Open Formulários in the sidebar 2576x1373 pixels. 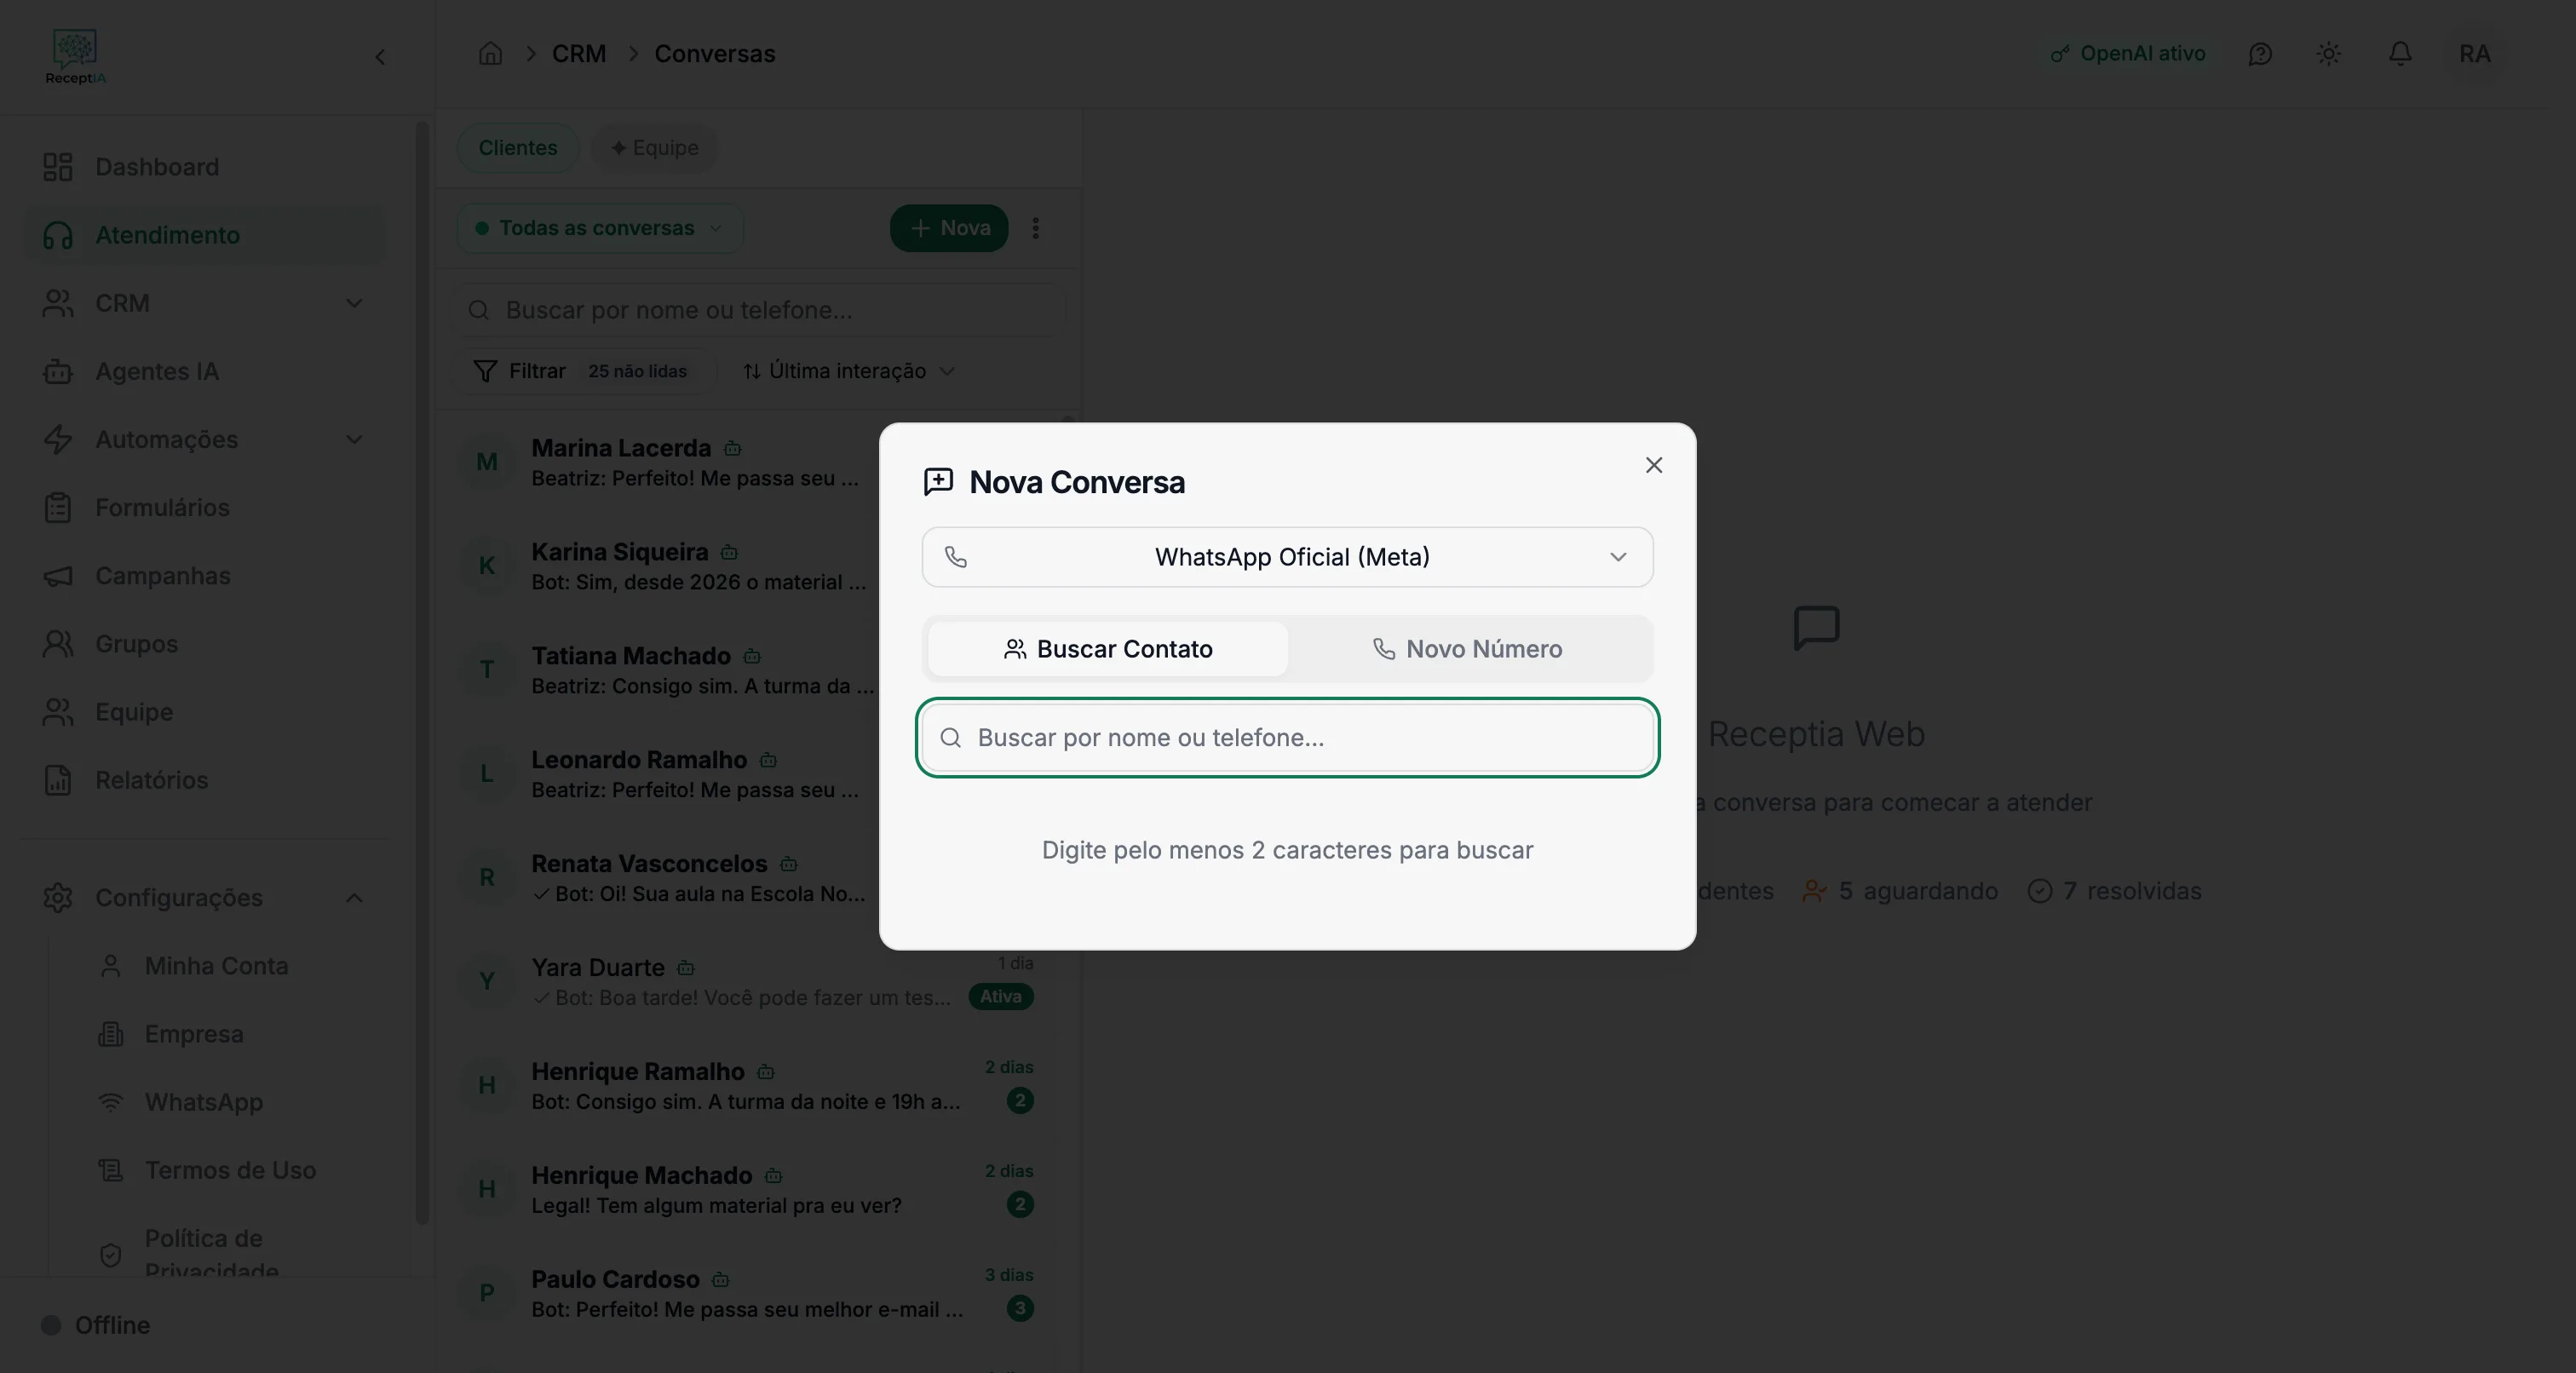[204, 507]
